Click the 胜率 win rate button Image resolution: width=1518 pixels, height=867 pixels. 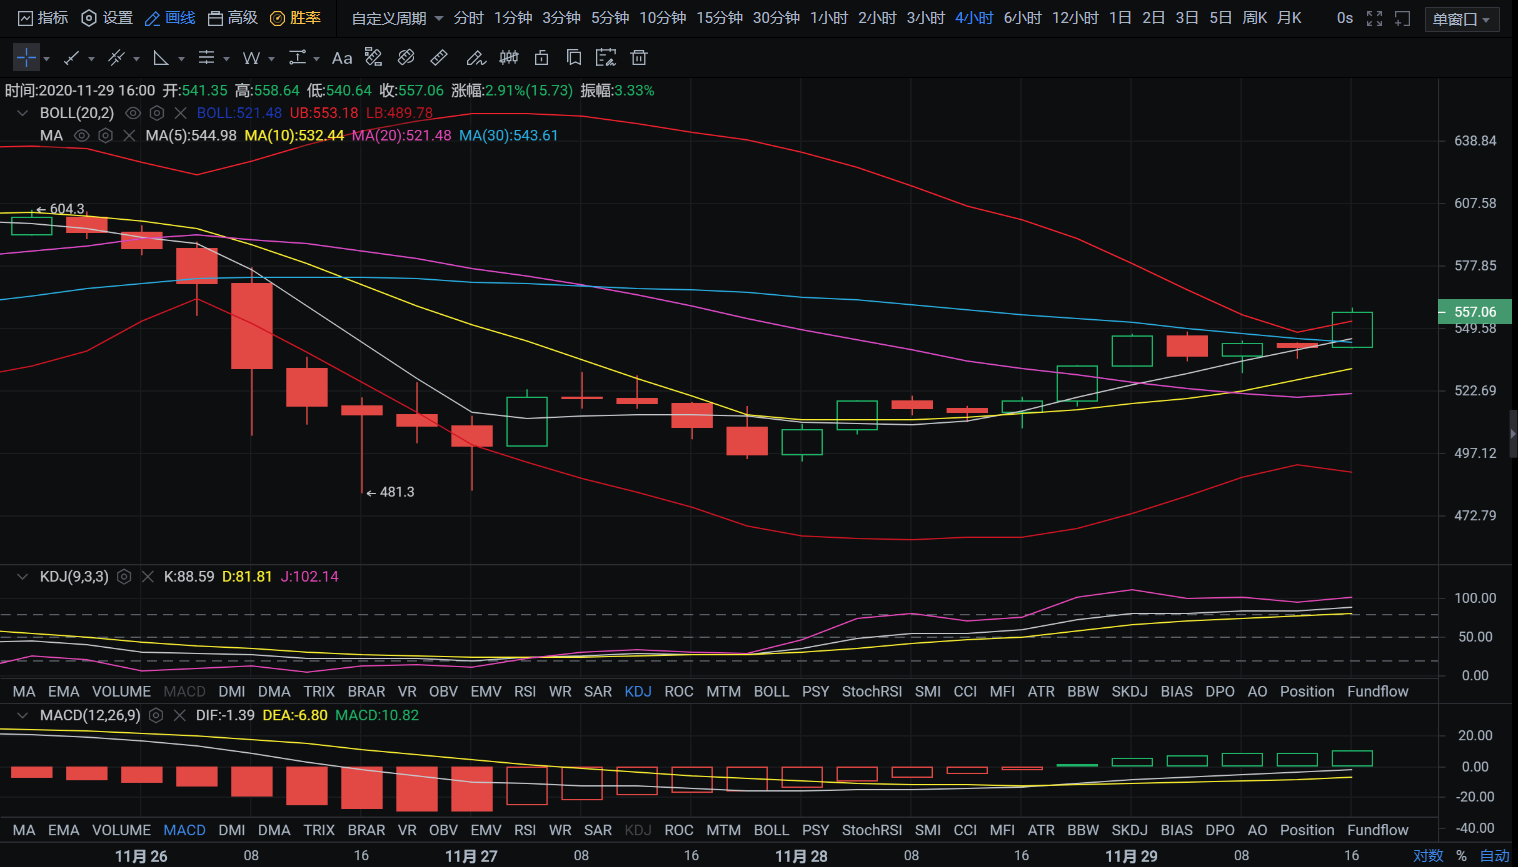pyautogui.click(x=295, y=18)
